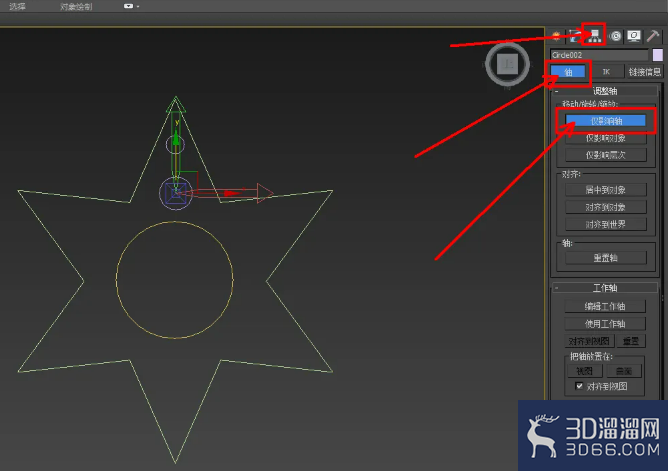Click the 对齐到世界 button
The width and height of the screenshot is (668, 471).
tap(606, 224)
